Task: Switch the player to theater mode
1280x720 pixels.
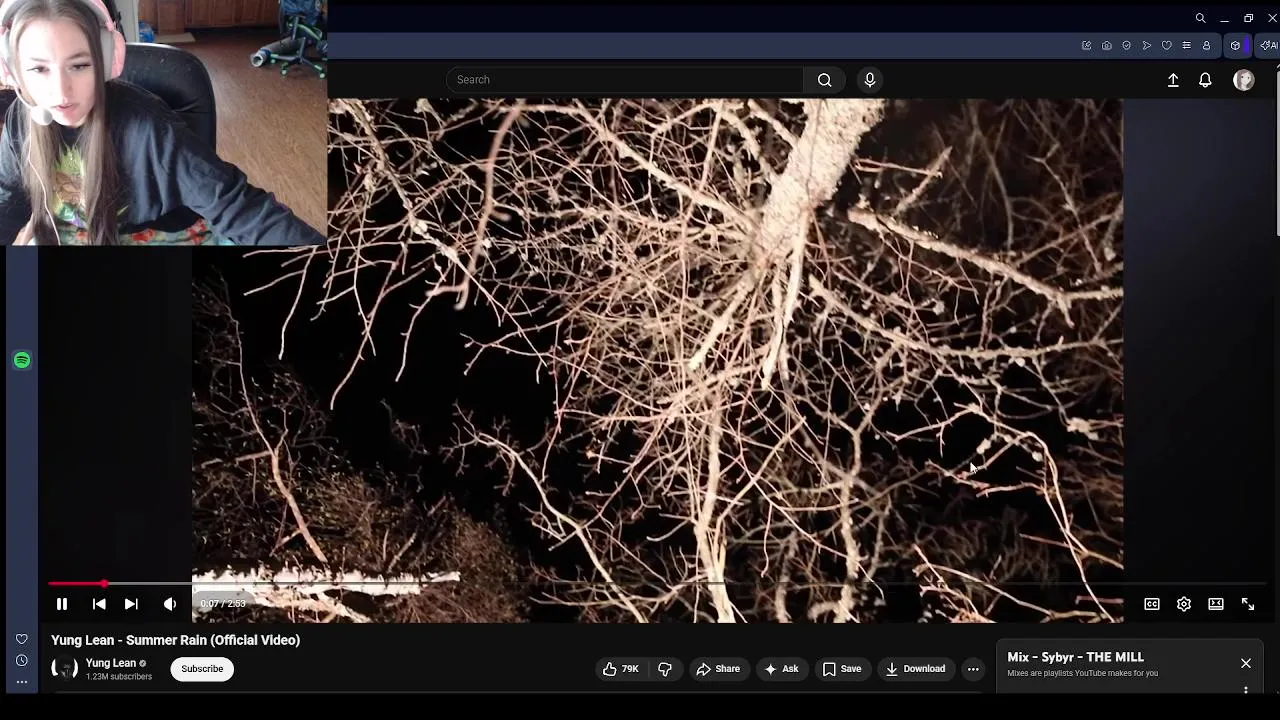Action: click(1216, 604)
